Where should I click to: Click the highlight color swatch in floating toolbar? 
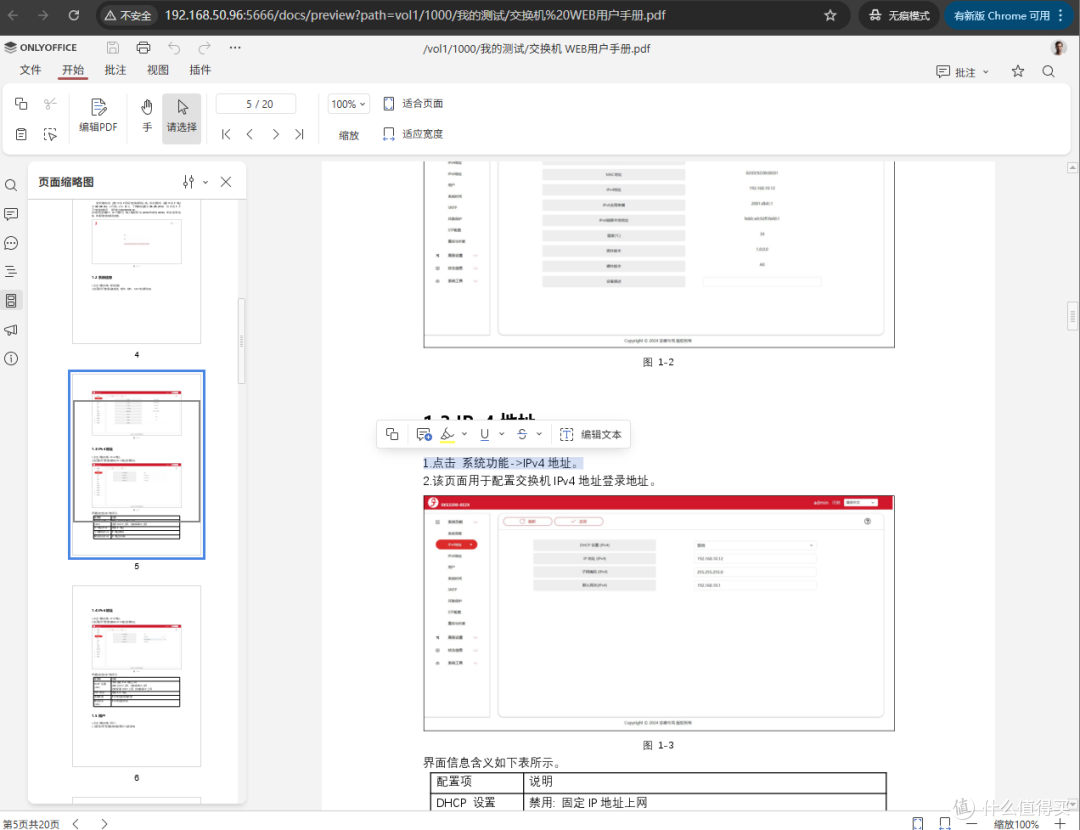pyautogui.click(x=448, y=434)
